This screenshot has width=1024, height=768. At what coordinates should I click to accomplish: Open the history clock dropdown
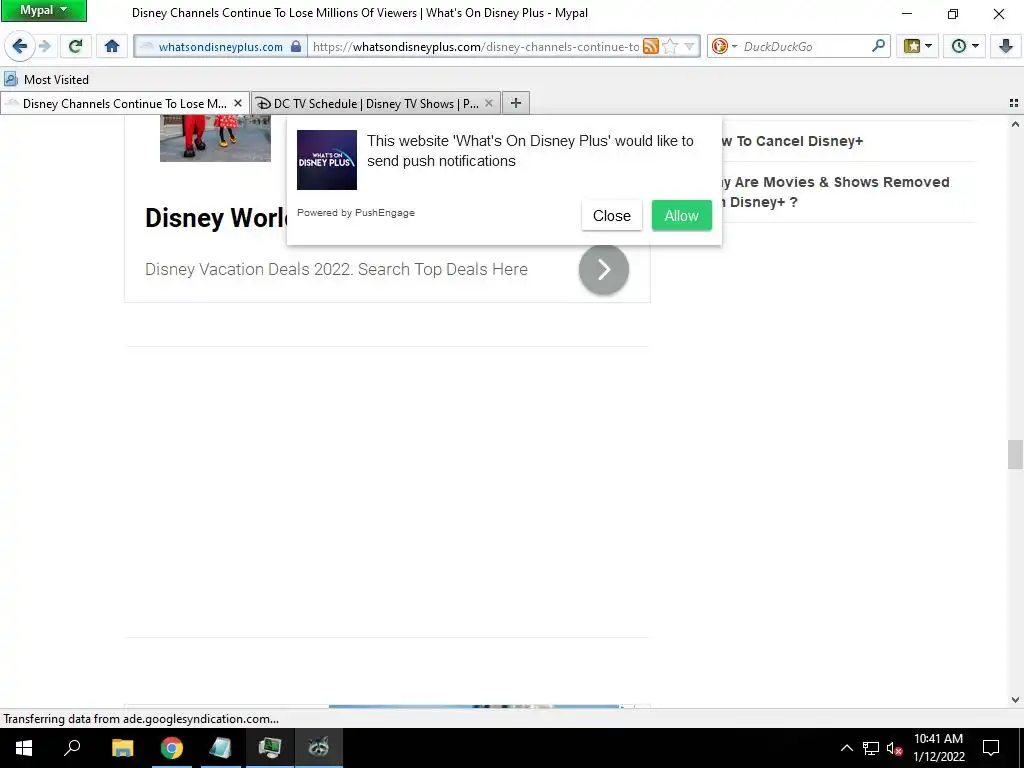click(x=965, y=46)
